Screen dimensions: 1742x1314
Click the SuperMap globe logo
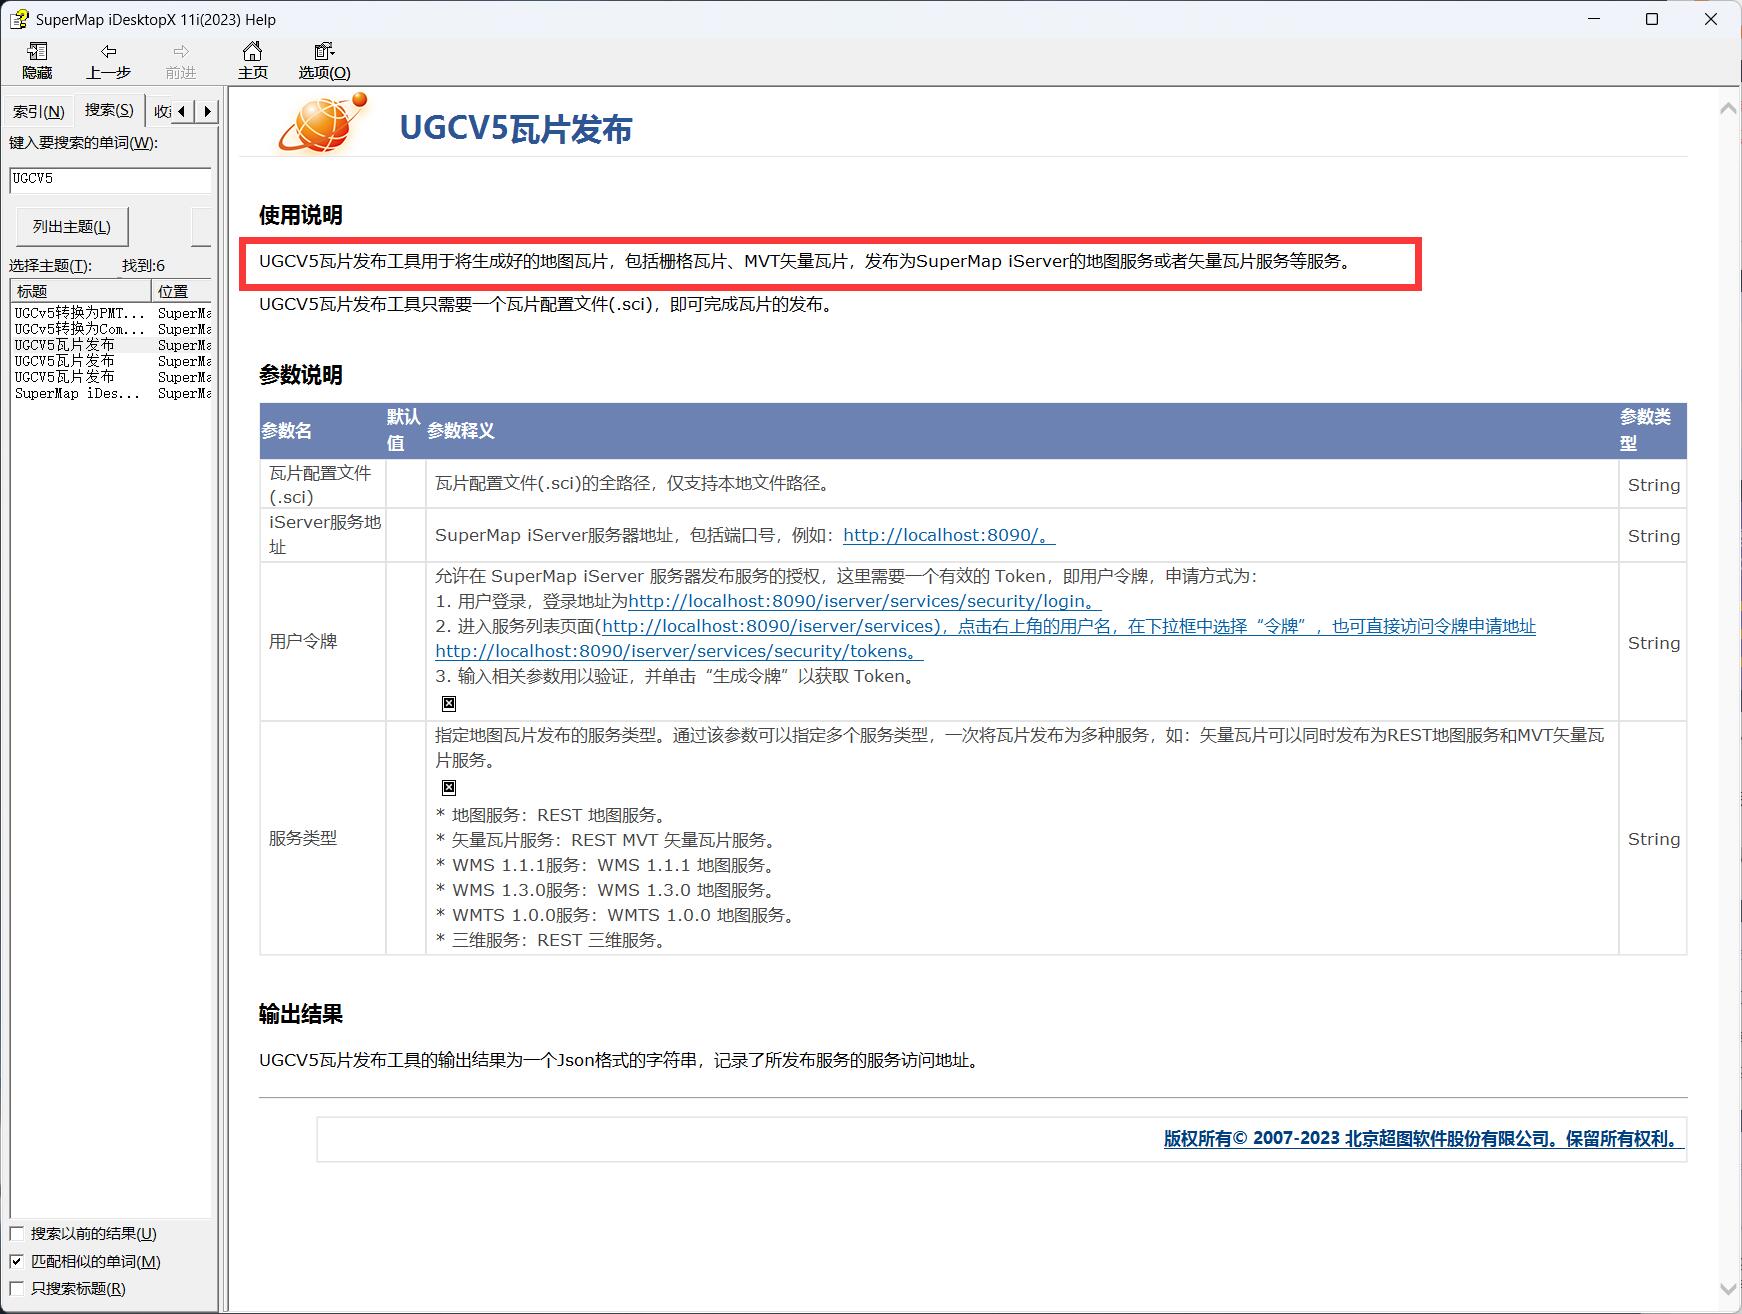[322, 124]
